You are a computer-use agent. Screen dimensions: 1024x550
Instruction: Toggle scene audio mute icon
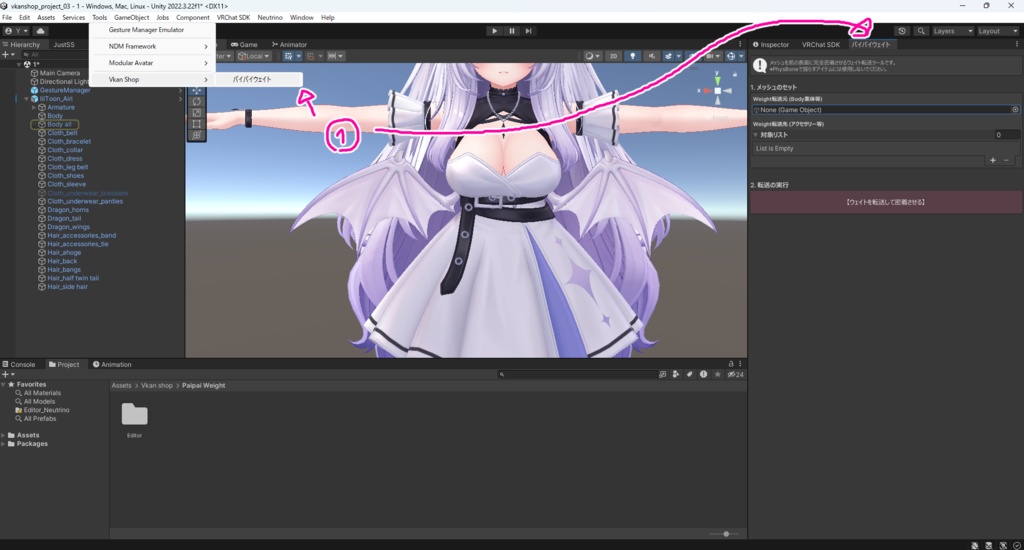pos(651,56)
